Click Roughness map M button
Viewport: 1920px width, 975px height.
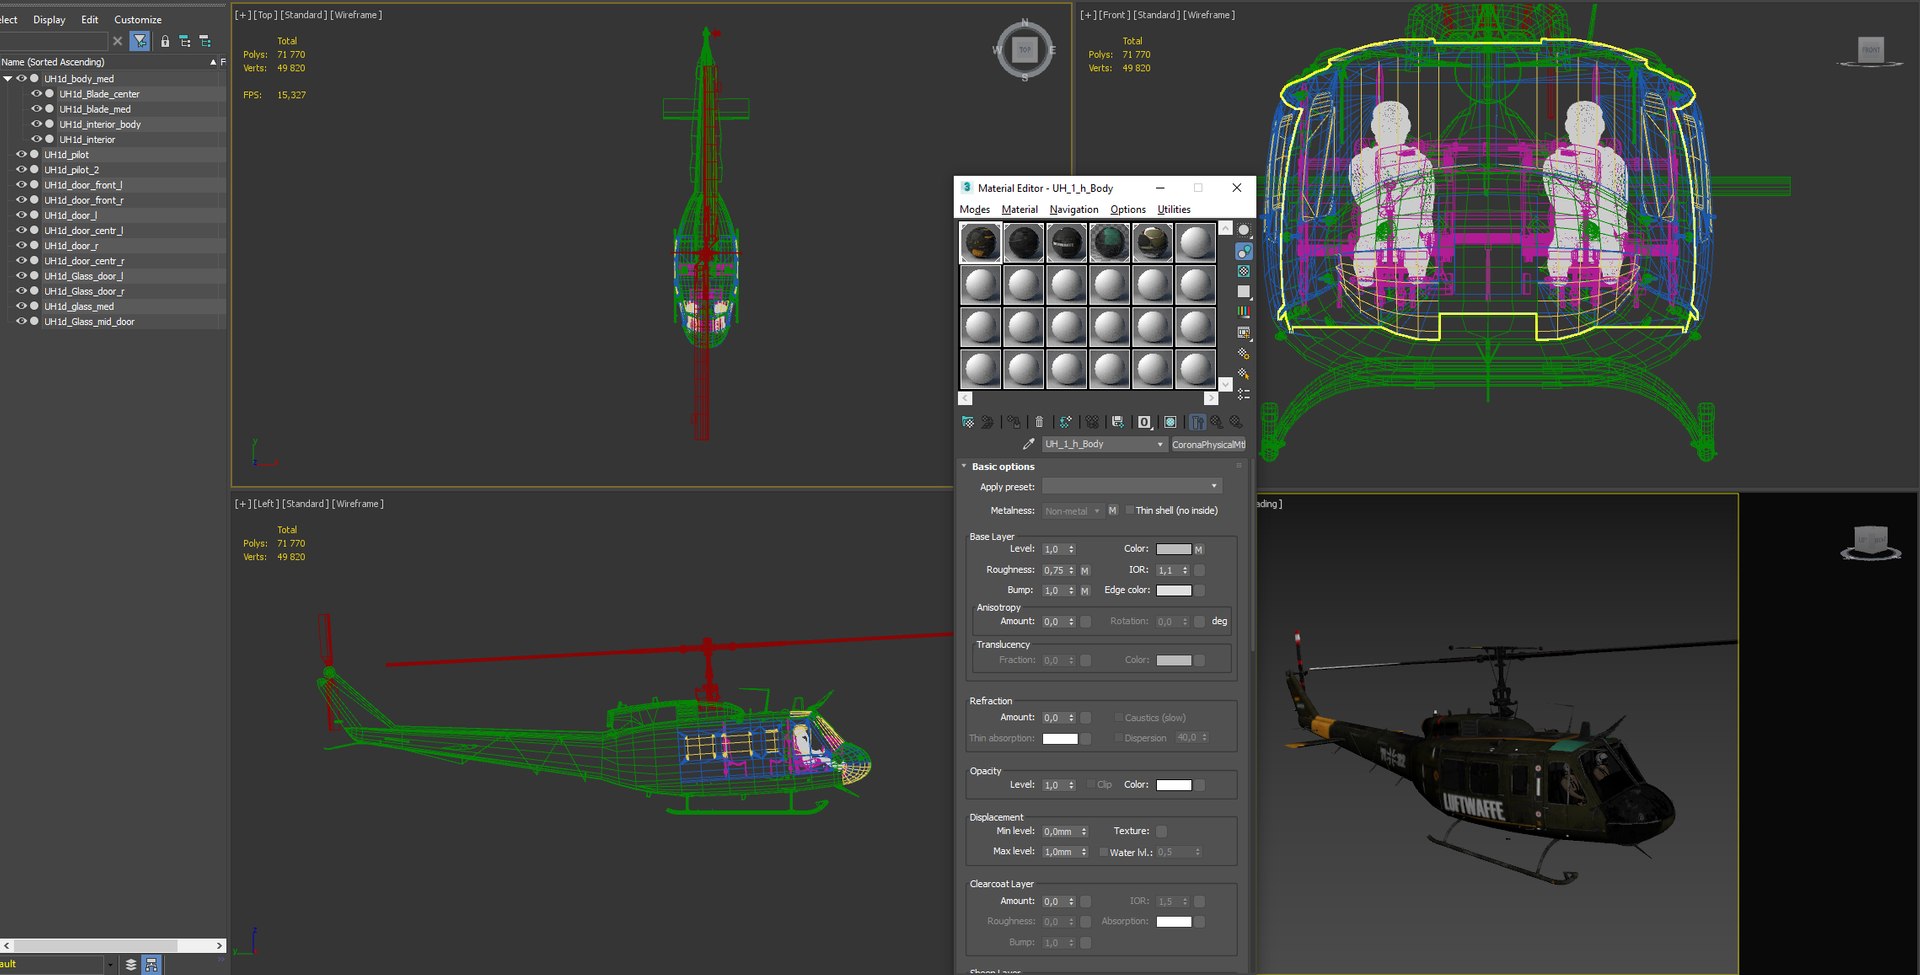point(1085,570)
